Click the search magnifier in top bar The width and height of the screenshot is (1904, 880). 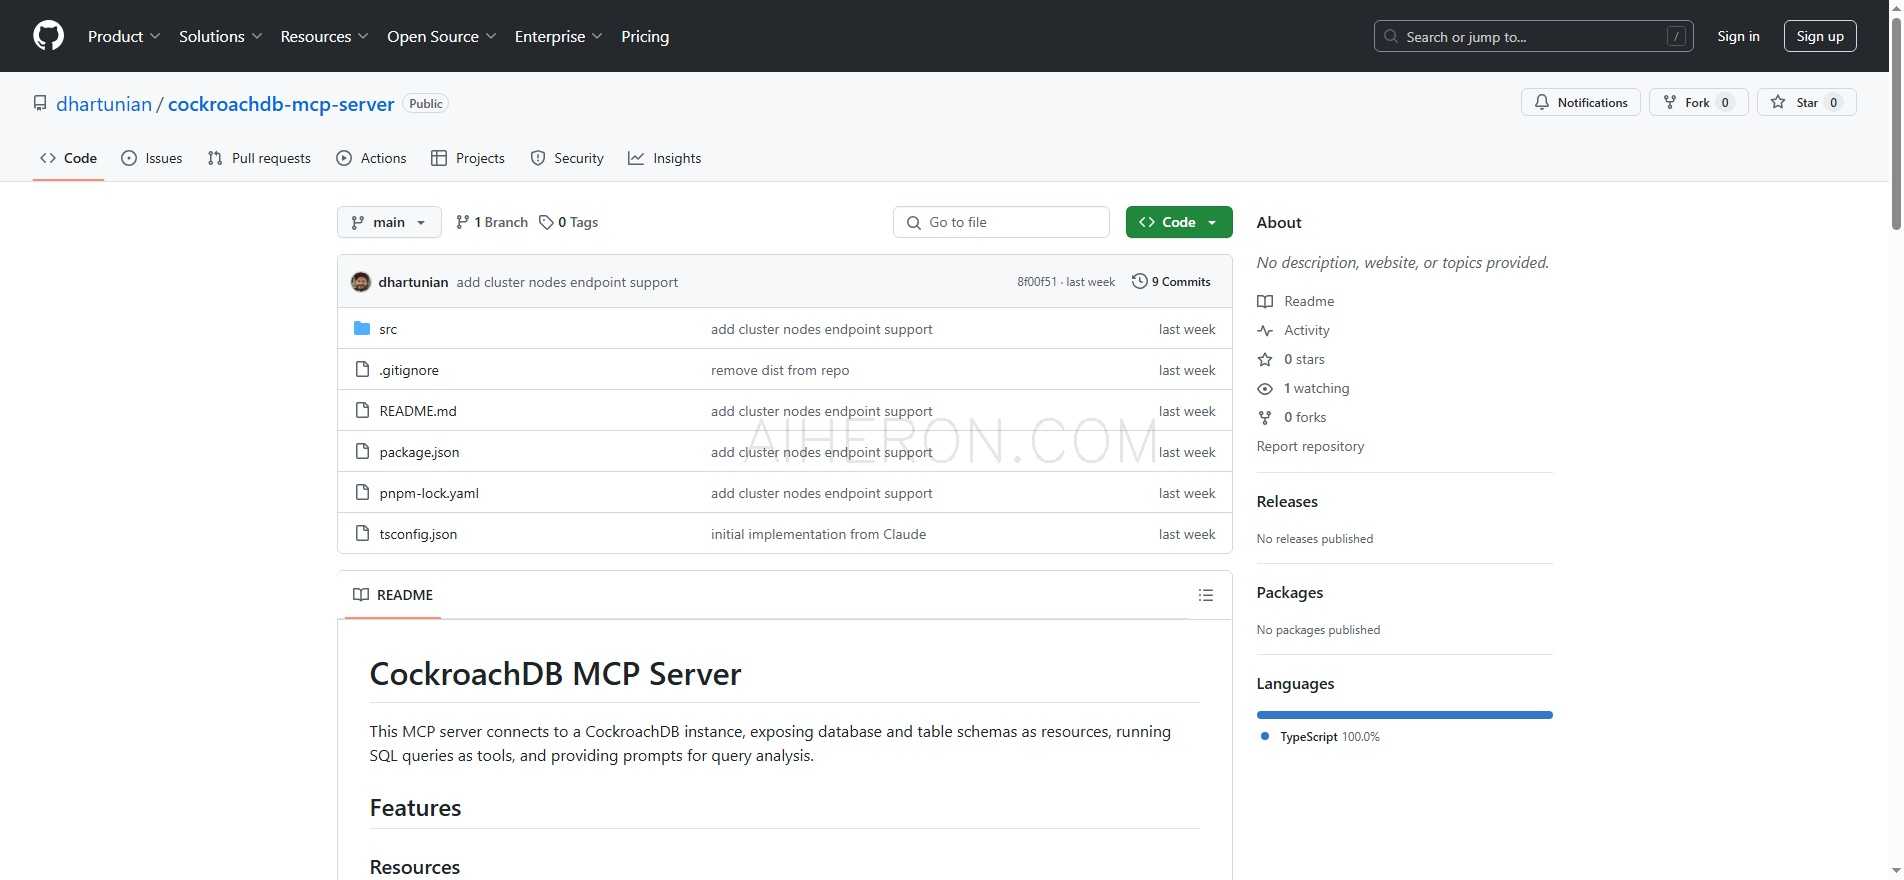tap(1391, 37)
